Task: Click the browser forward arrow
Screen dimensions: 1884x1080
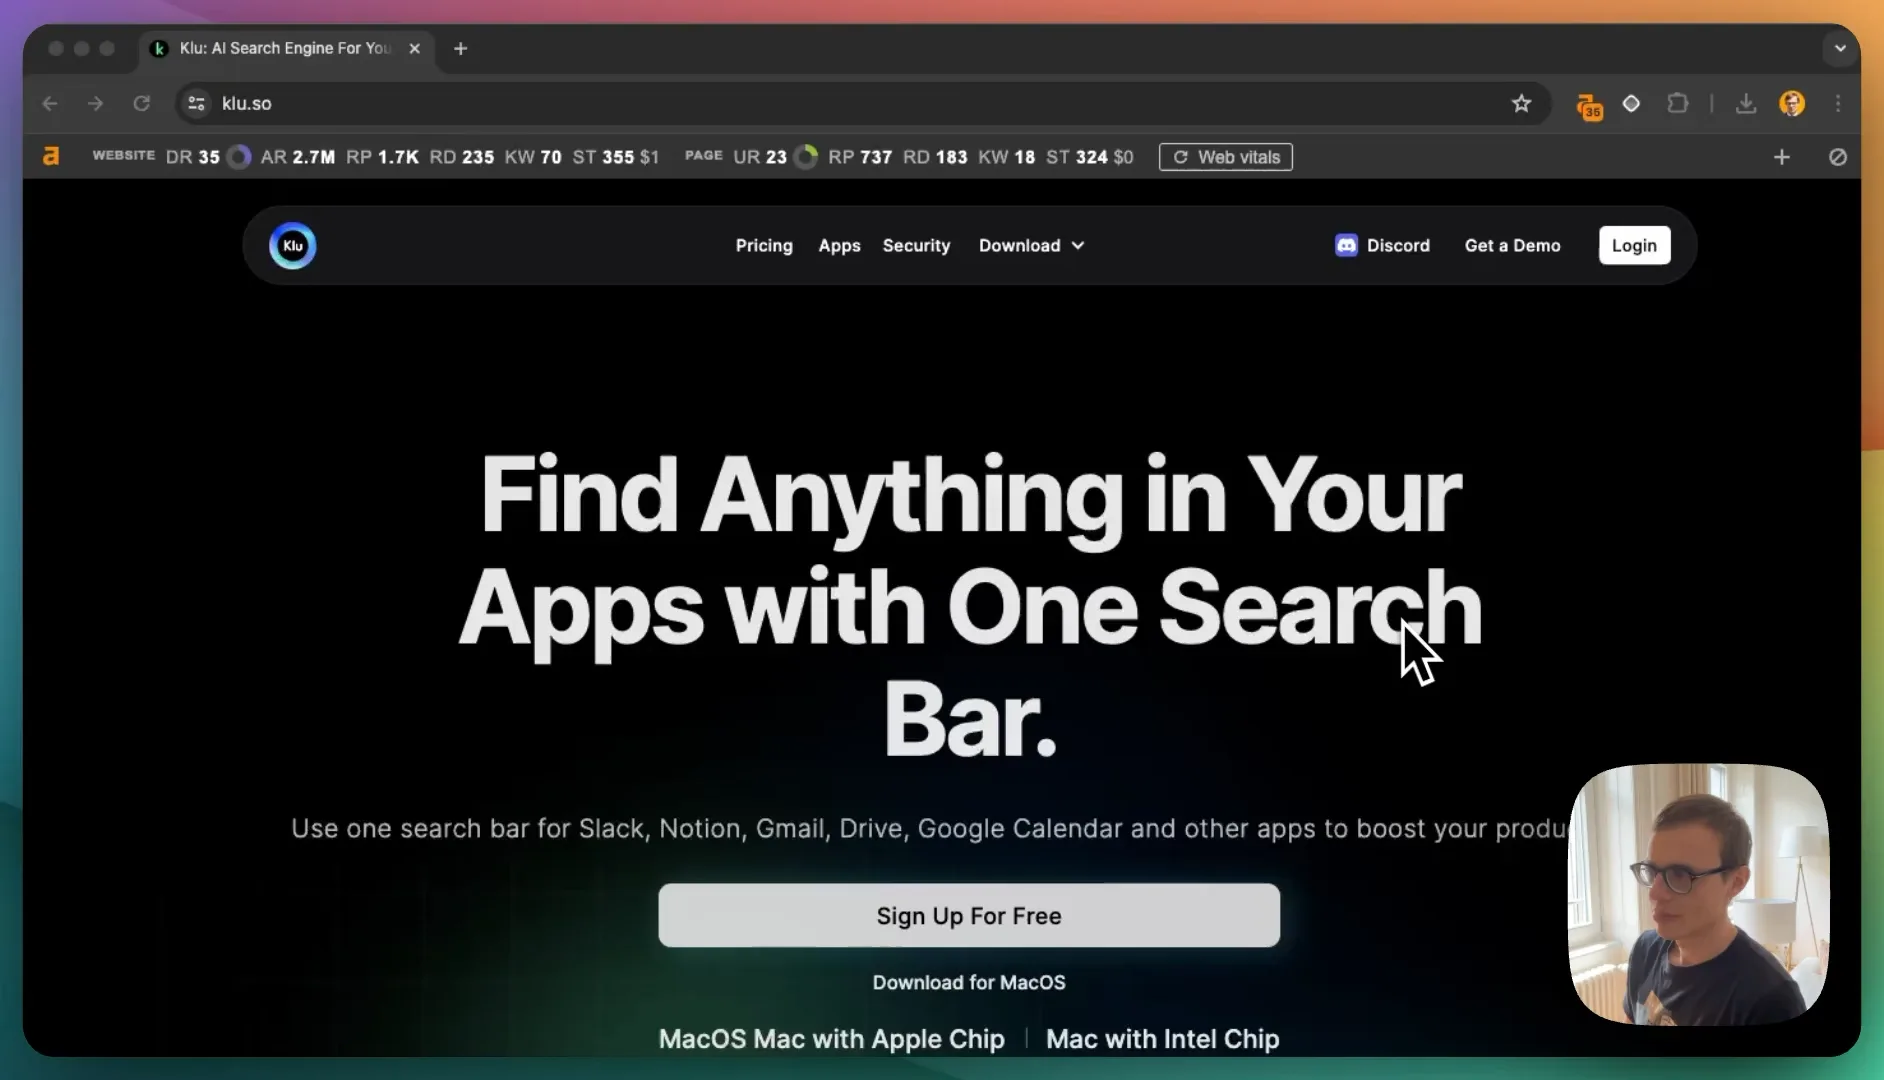Action: pos(95,103)
